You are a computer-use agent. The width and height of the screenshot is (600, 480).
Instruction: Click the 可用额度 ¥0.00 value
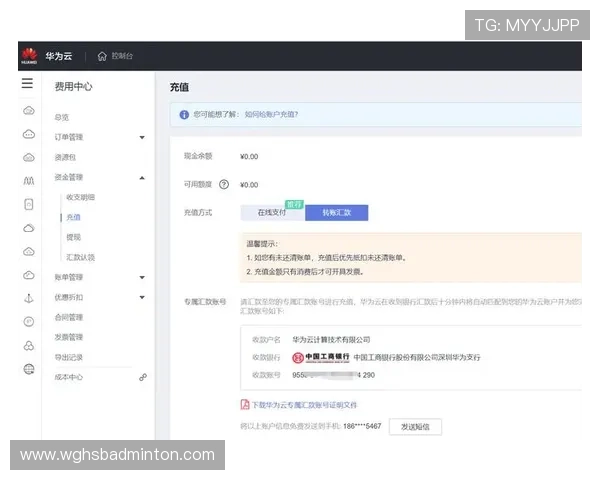pyautogui.click(x=249, y=185)
